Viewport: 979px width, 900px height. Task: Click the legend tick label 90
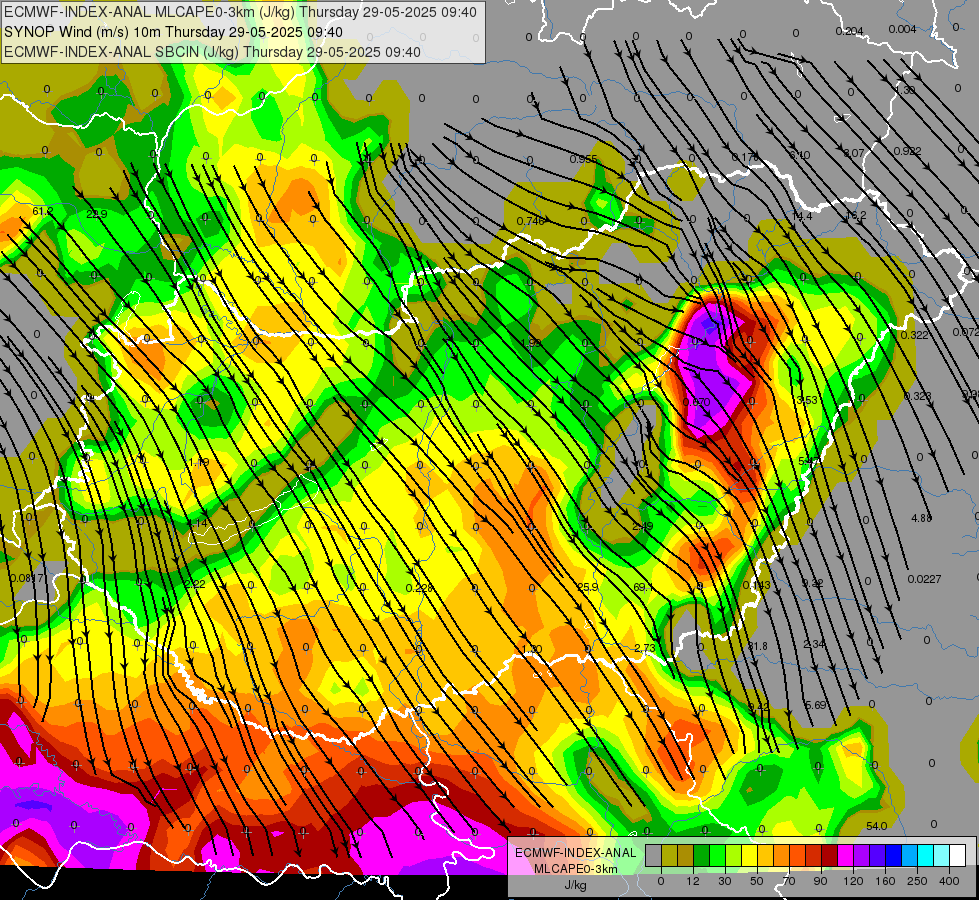click(820, 881)
